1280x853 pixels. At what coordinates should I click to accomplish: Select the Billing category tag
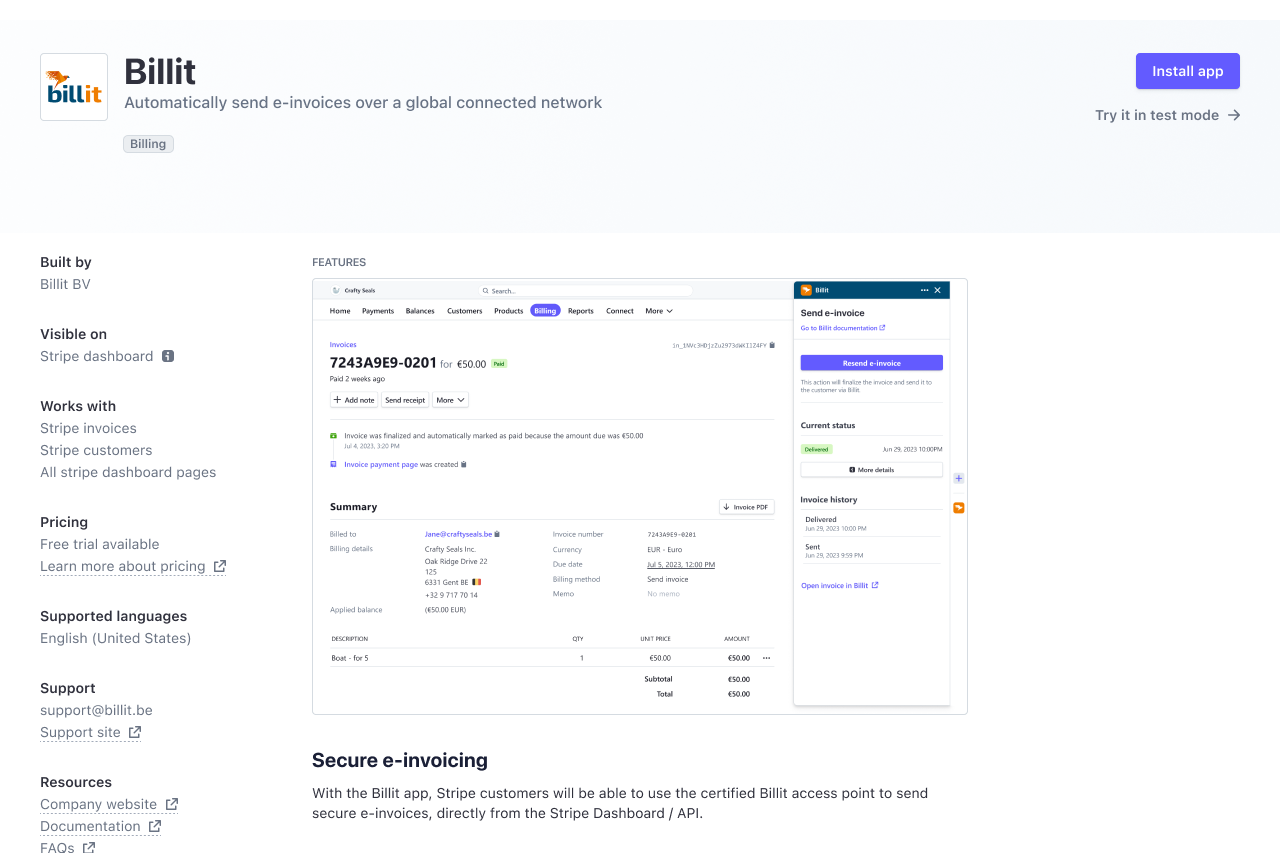point(148,144)
